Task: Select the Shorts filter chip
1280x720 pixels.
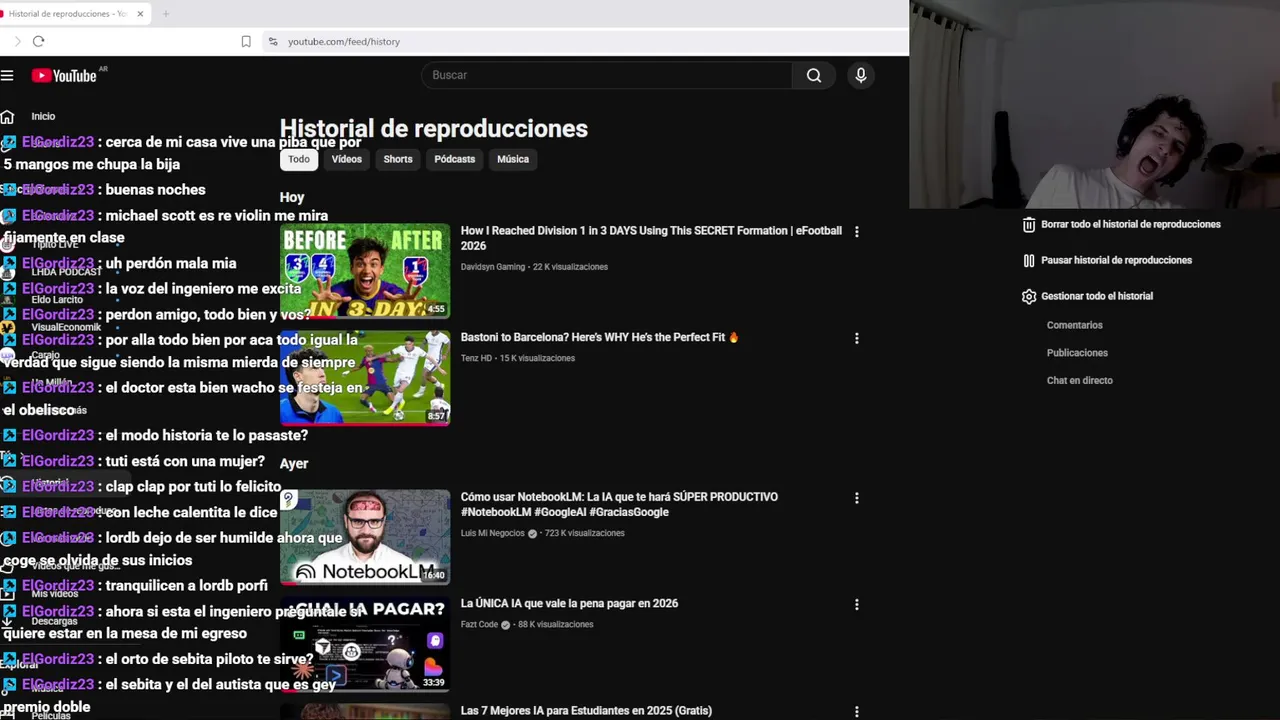Action: point(398,159)
